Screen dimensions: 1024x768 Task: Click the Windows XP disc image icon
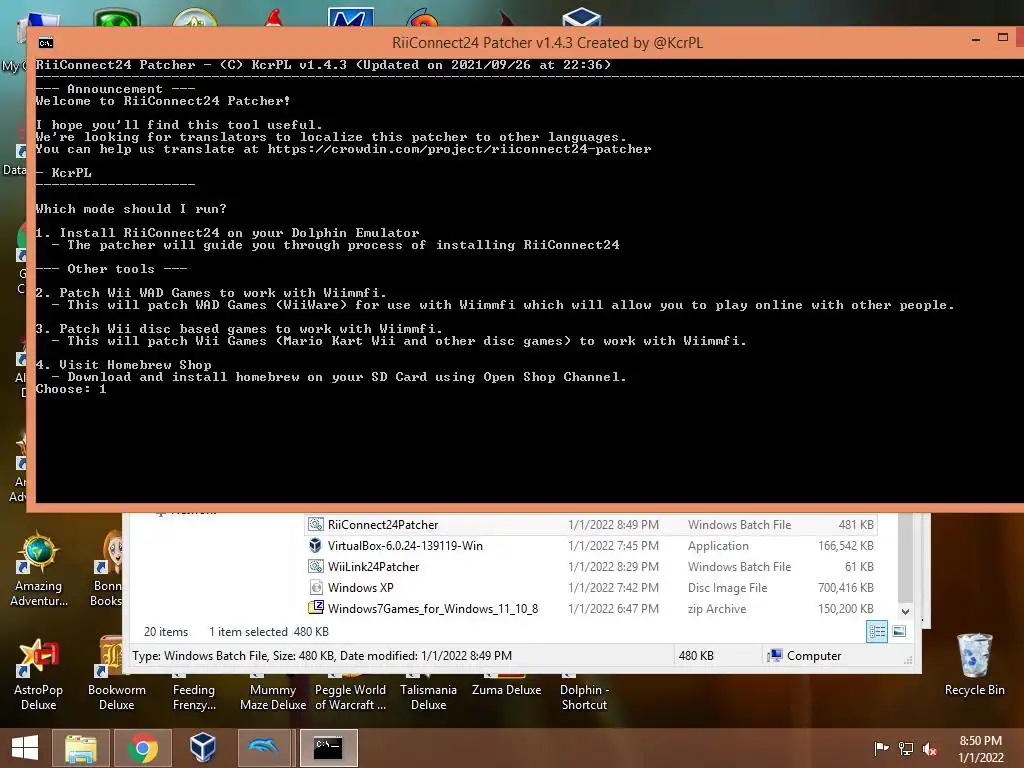tap(316, 587)
